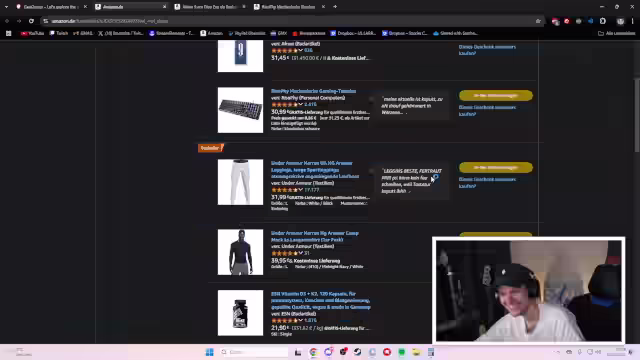
Task: Close the first browser tab
Action: [85, 7]
